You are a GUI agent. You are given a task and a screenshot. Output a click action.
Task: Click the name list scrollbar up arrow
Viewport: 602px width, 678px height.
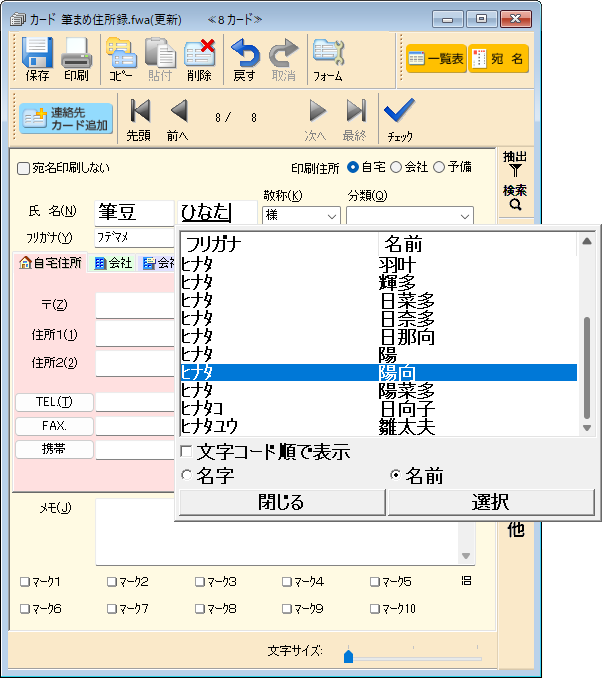(587, 241)
